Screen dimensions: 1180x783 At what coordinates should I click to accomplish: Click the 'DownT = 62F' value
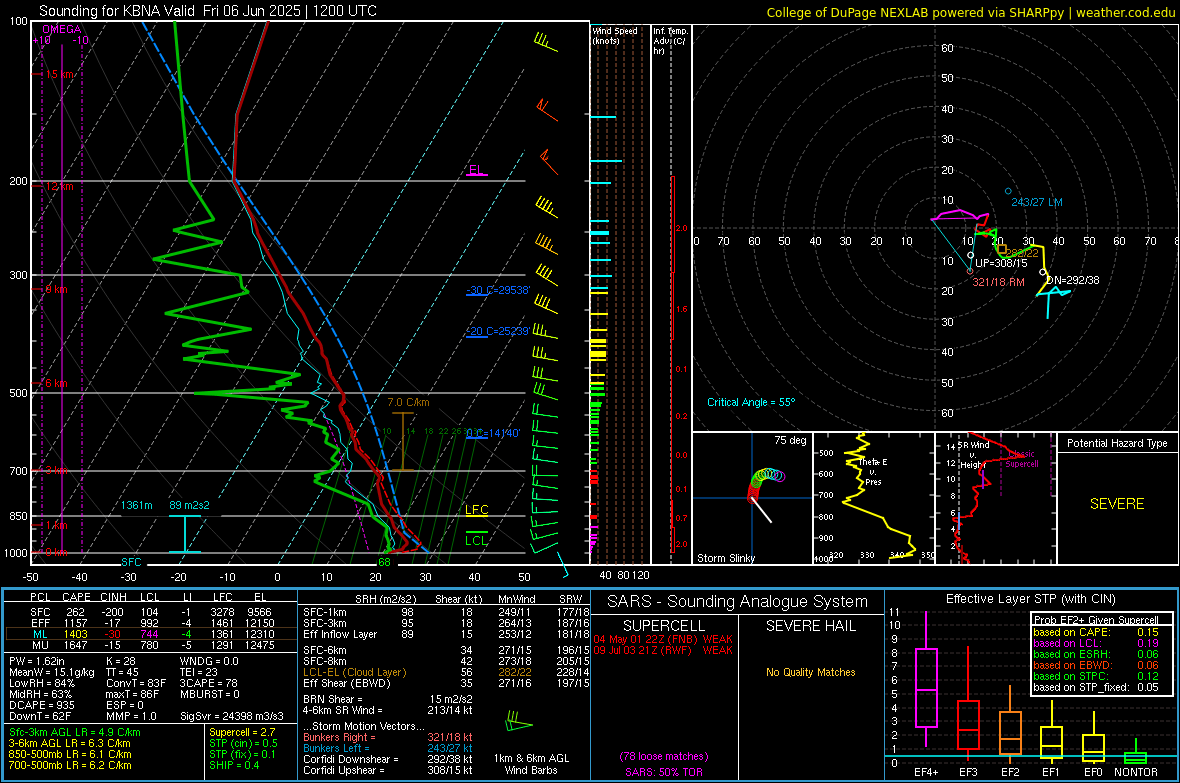coord(40,716)
